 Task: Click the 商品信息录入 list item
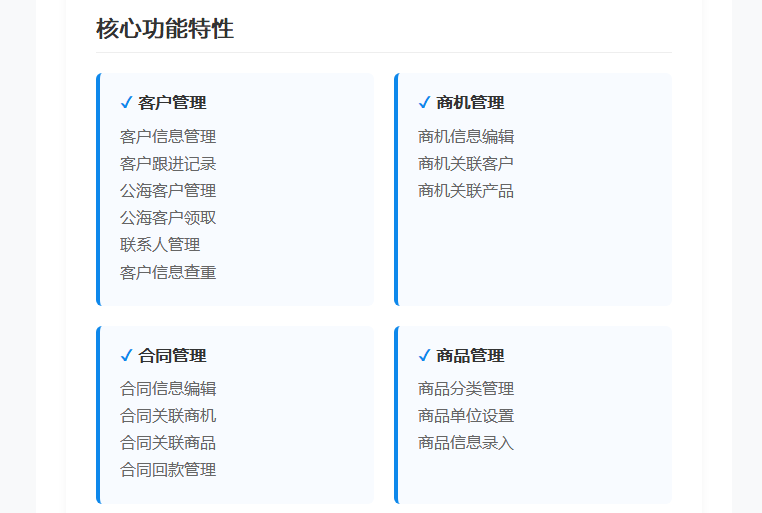click(x=466, y=443)
